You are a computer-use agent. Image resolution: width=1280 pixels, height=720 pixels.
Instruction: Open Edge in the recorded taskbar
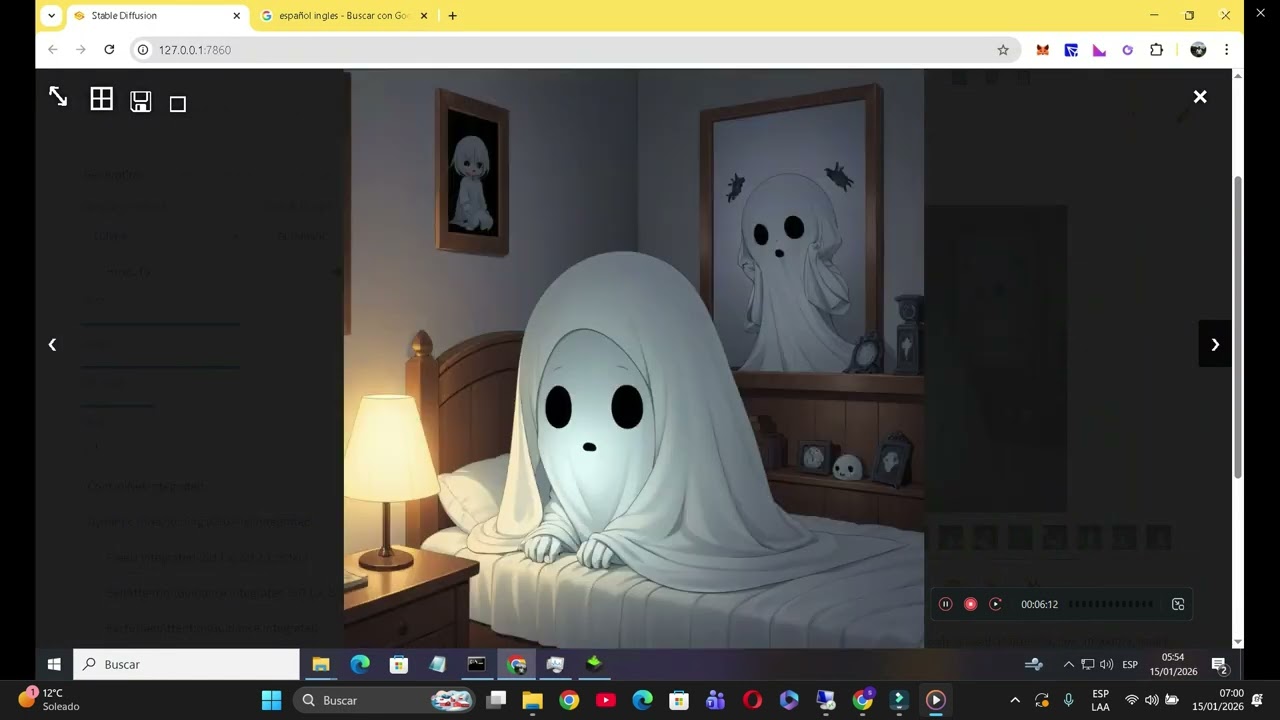coord(360,664)
